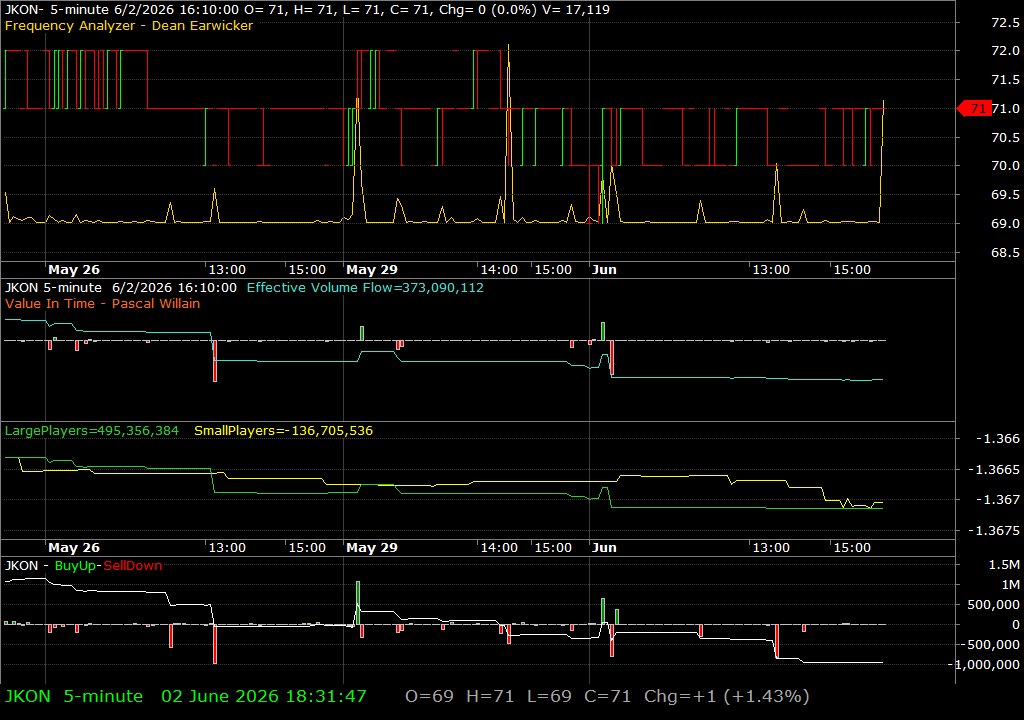
Task: Click the red 71 price marker
Action: 975,108
